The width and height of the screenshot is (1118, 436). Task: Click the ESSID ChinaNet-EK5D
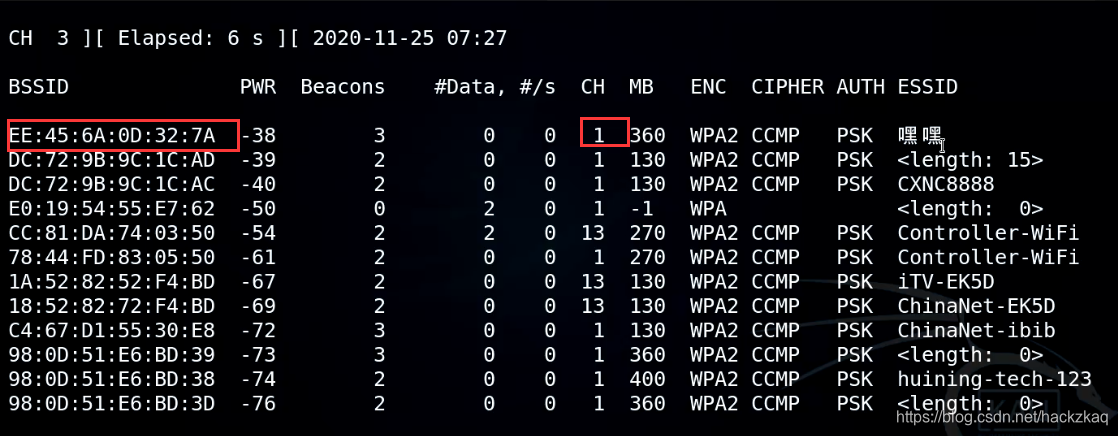coord(977,306)
